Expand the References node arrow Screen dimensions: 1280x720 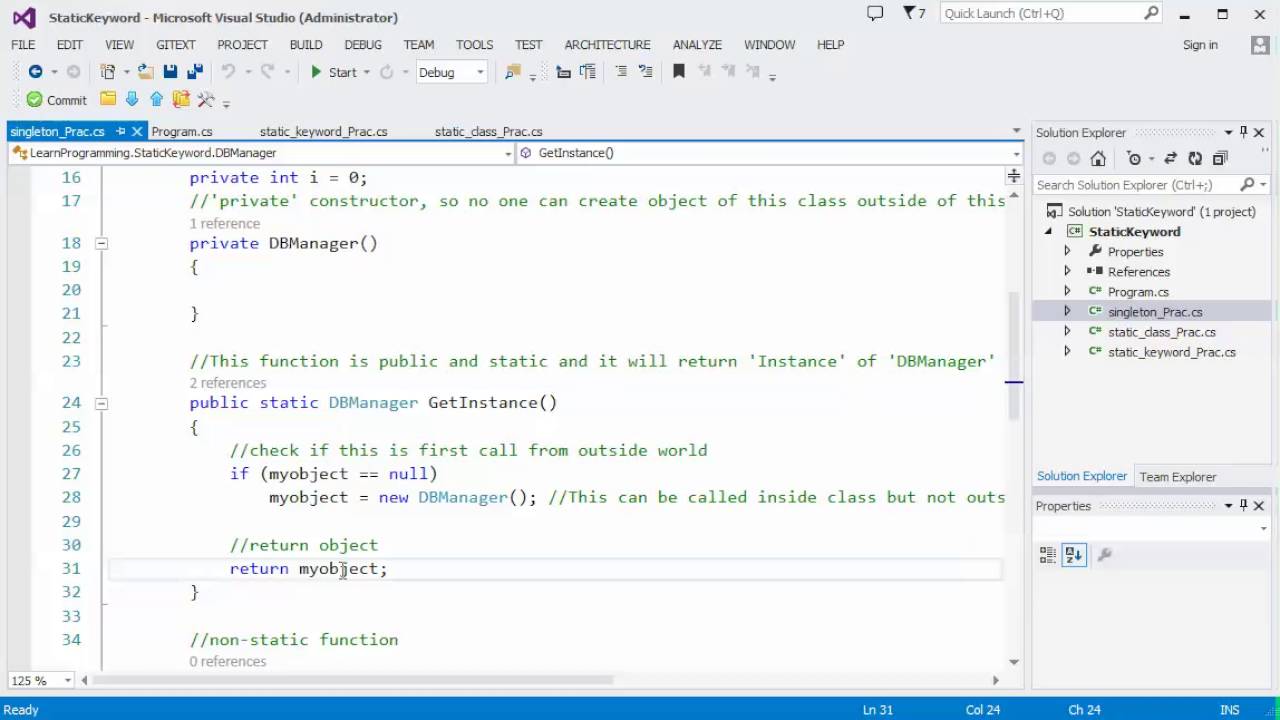(1067, 271)
